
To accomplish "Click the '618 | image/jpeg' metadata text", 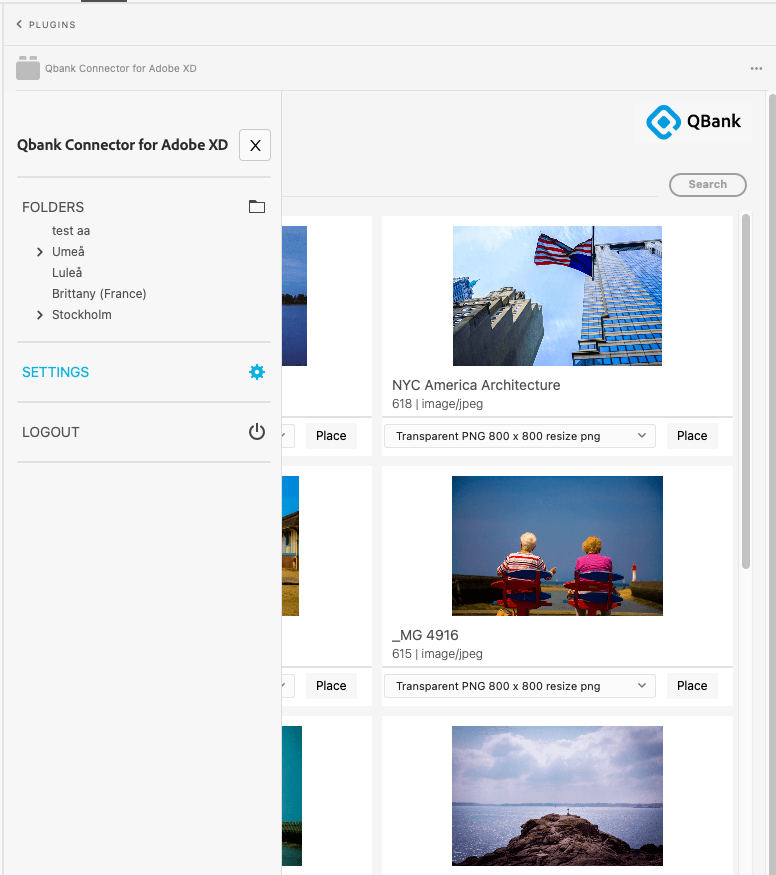I will coord(437,403).
